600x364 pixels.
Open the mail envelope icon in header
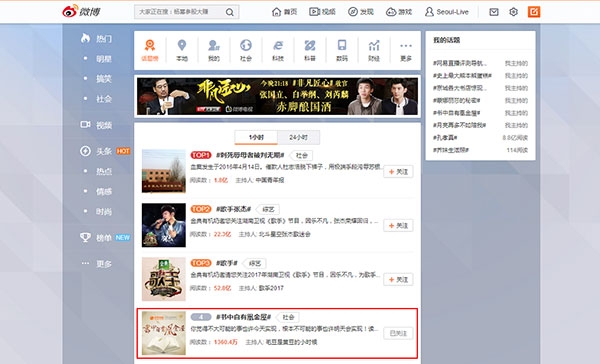(x=494, y=12)
